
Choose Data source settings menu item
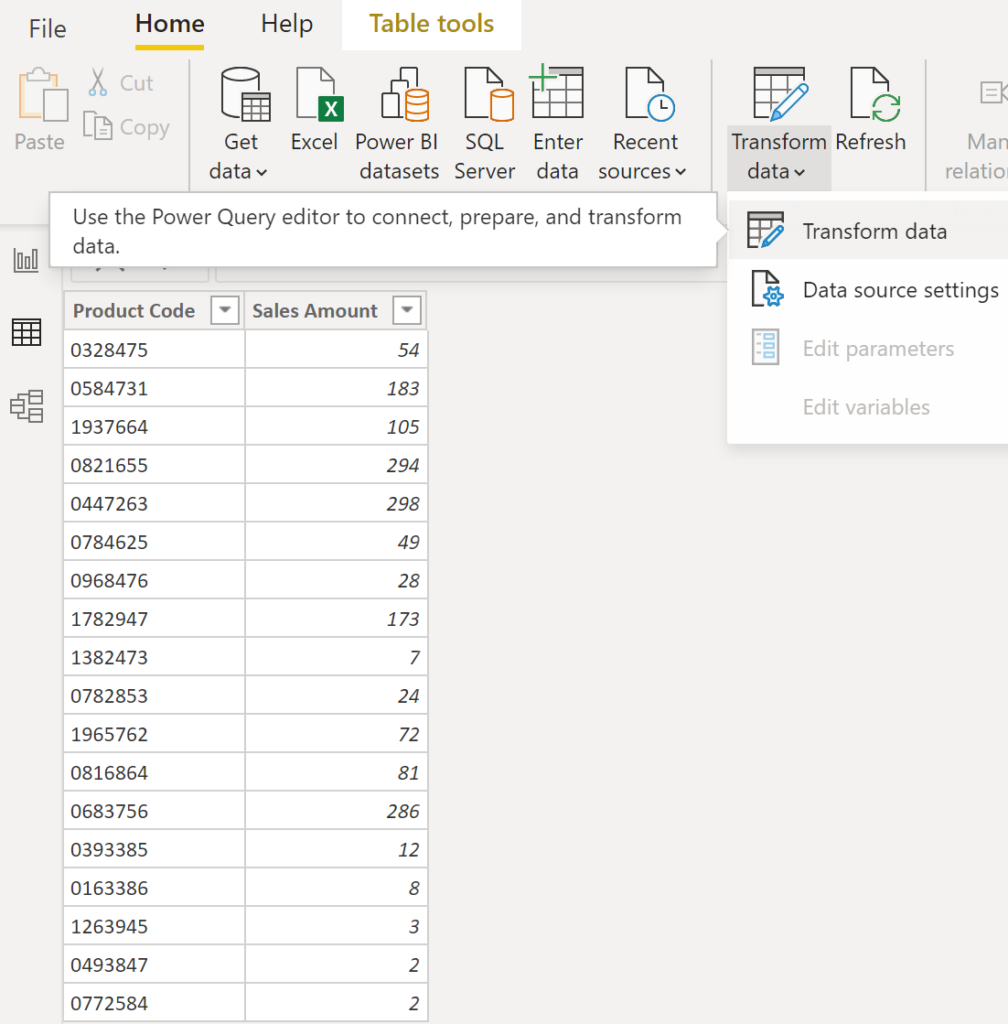(x=868, y=289)
